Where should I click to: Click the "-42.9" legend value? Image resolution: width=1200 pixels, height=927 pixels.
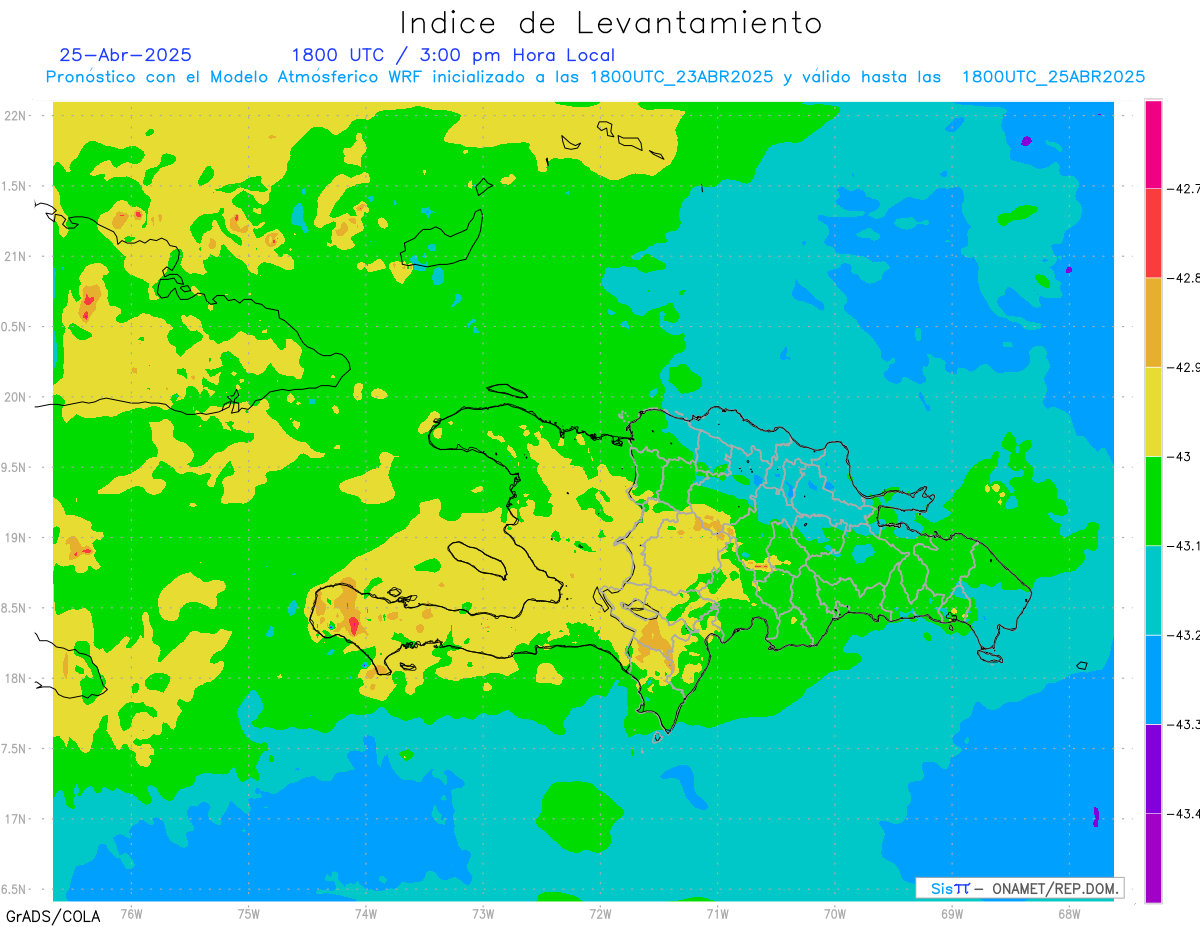(x=1183, y=367)
